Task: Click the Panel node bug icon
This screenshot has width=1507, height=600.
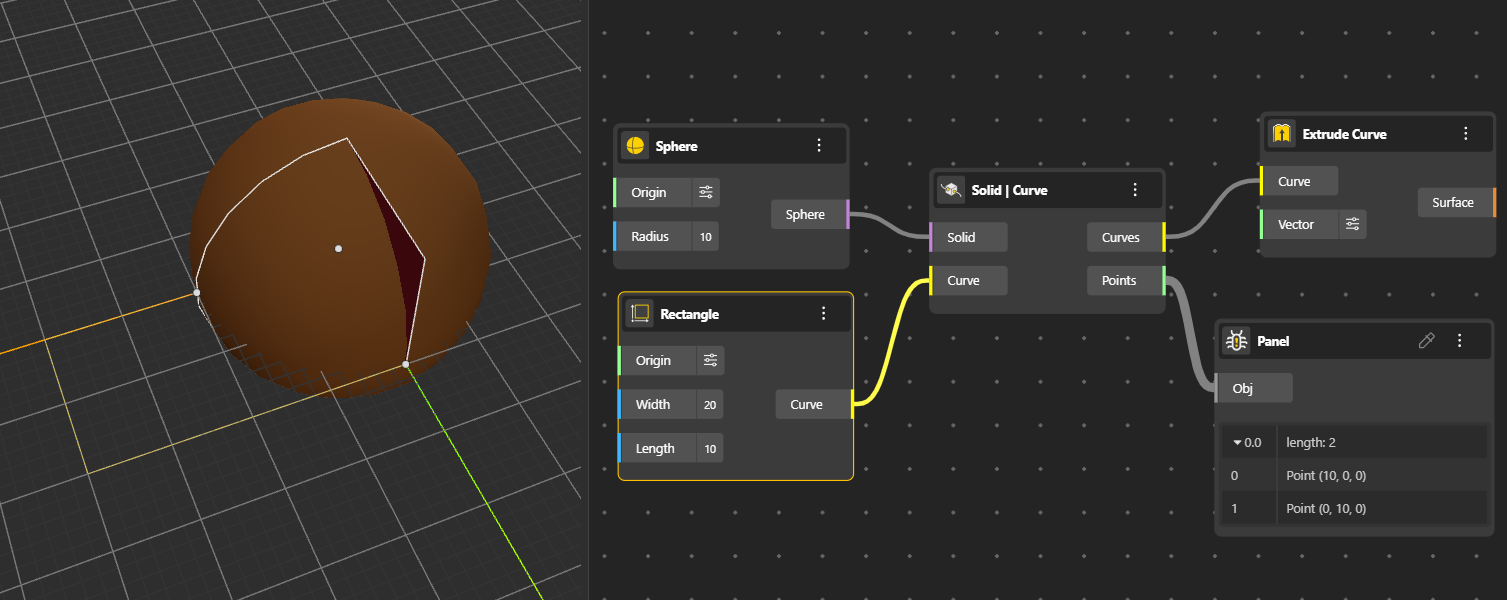Action: pyautogui.click(x=1236, y=341)
